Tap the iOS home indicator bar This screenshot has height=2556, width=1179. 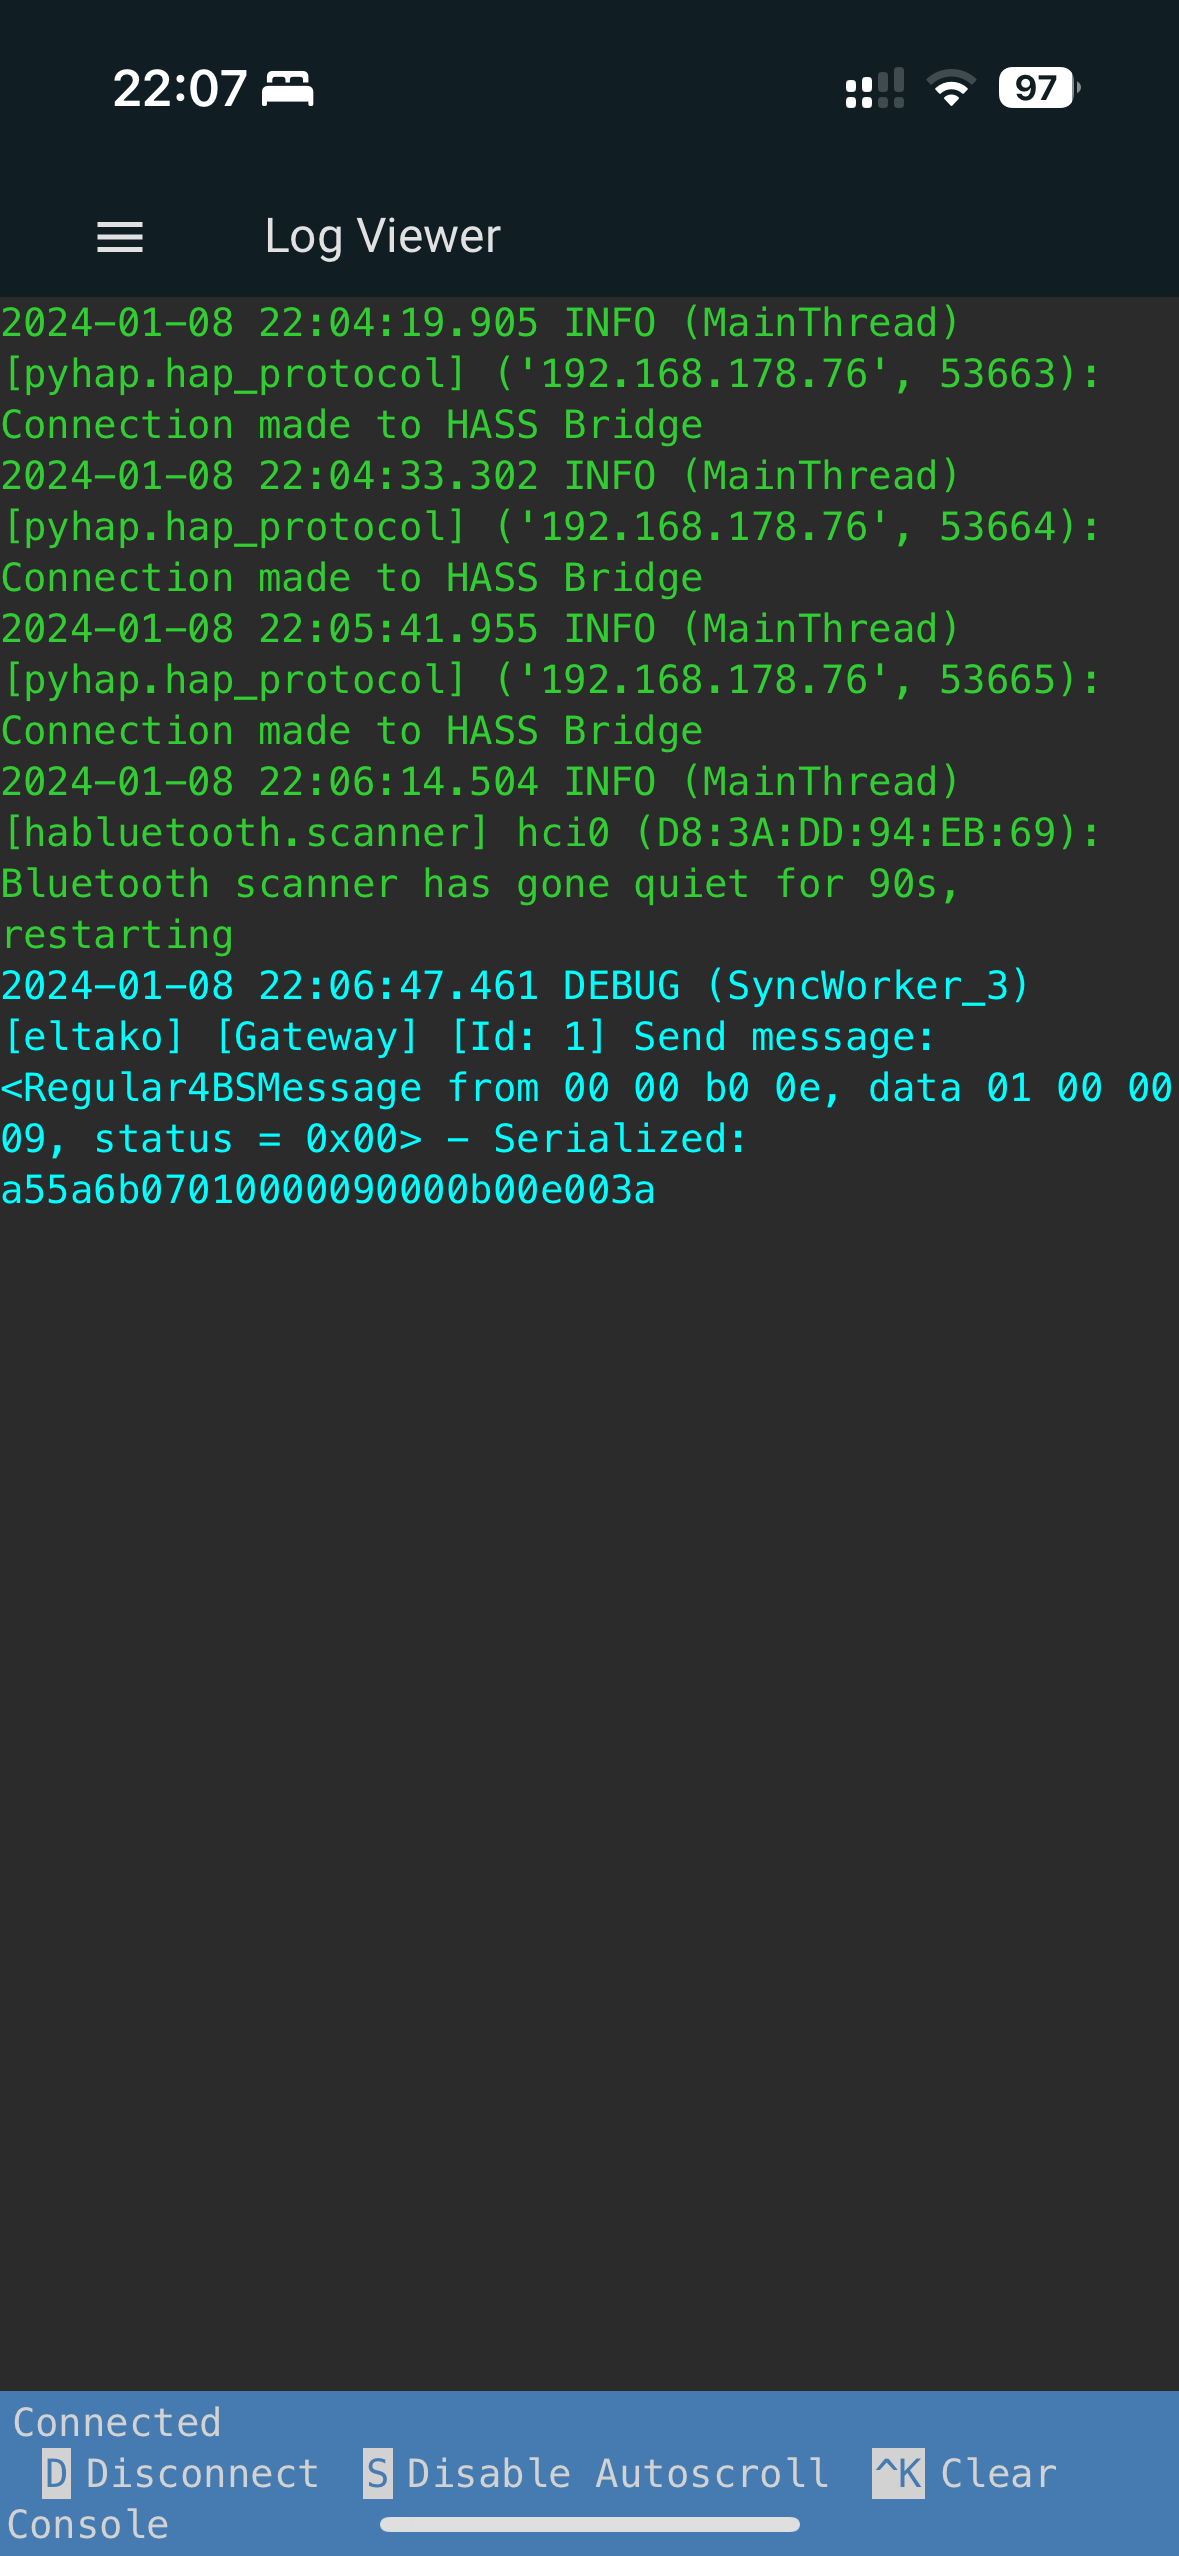(589, 2525)
